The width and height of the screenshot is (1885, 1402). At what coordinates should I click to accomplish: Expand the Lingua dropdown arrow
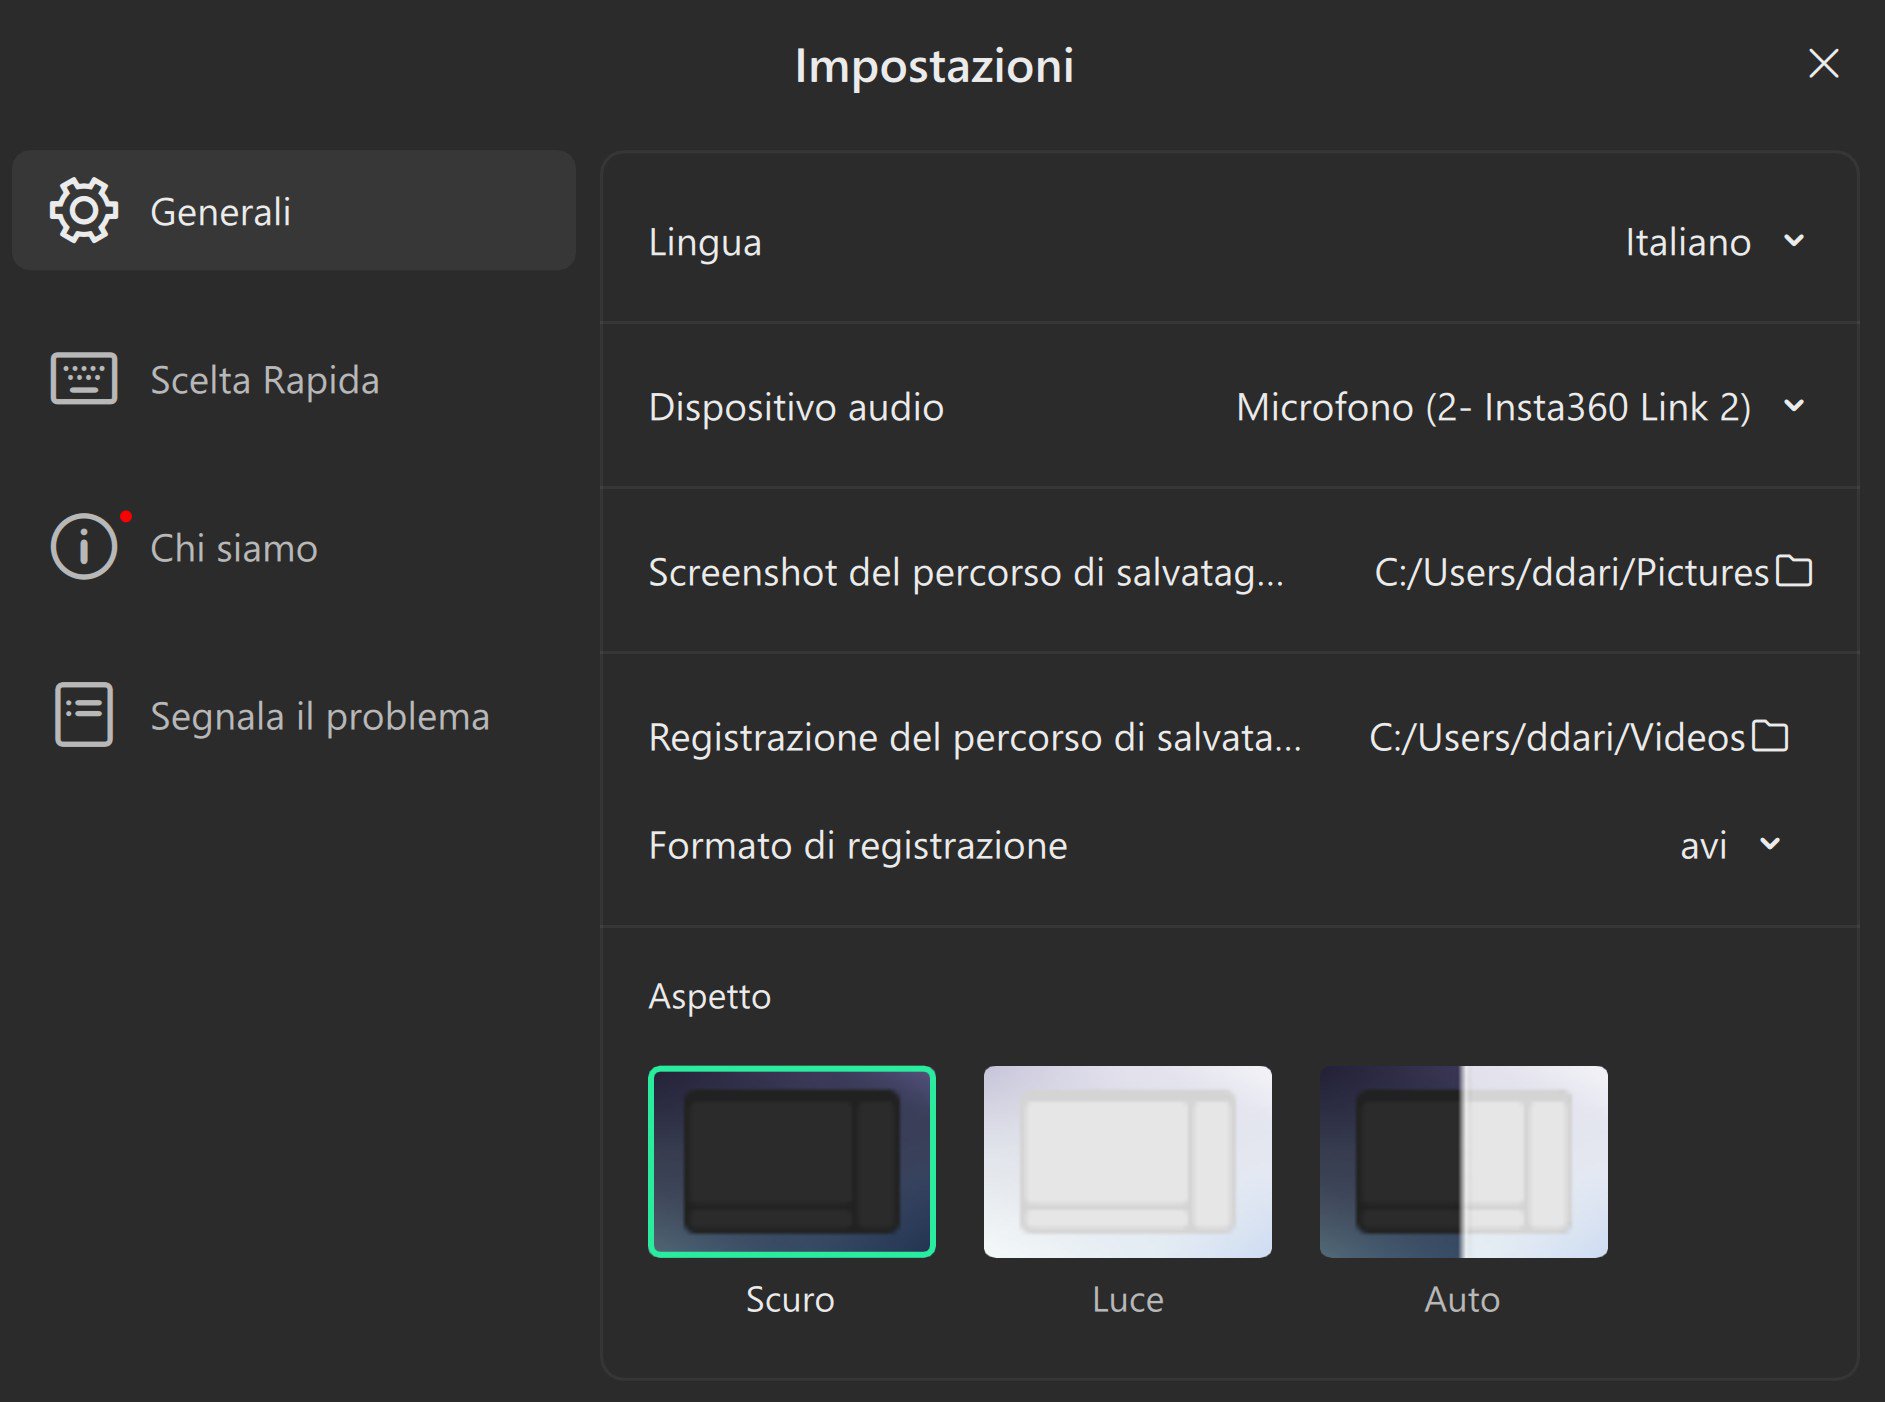point(1794,241)
